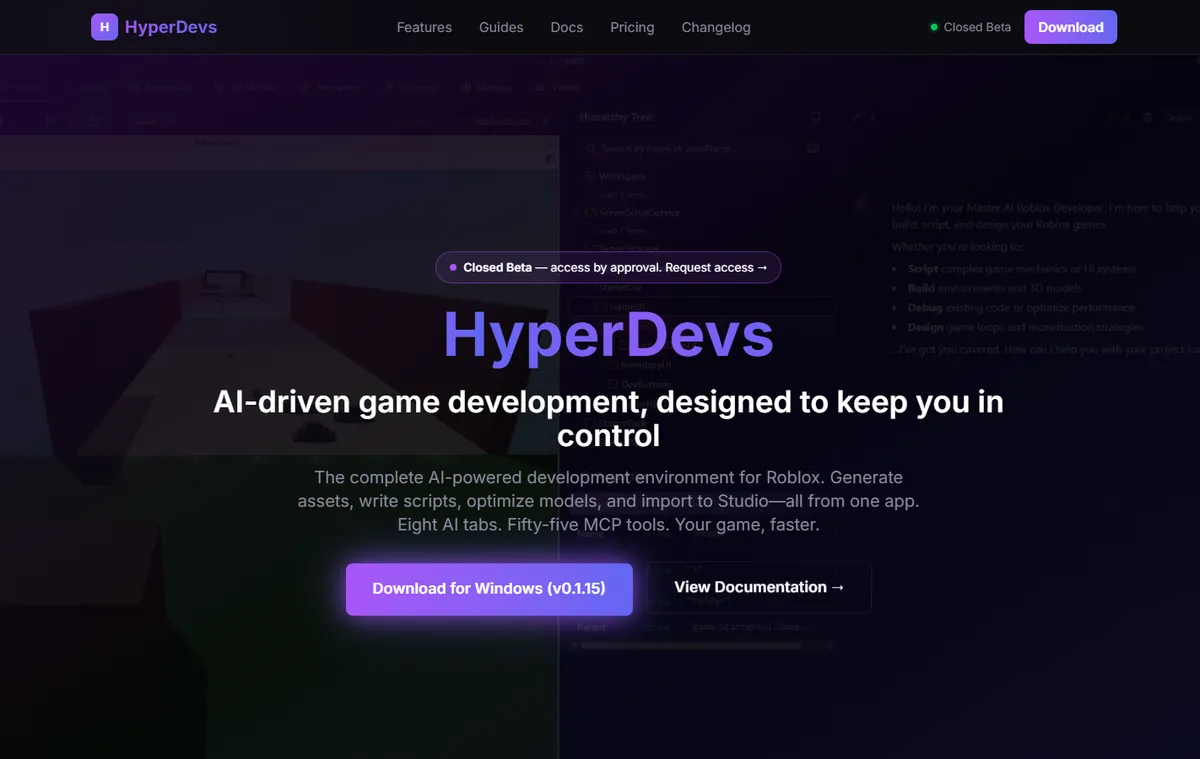Click the green Closed Beta status indicator
1200x759 pixels.
971,27
